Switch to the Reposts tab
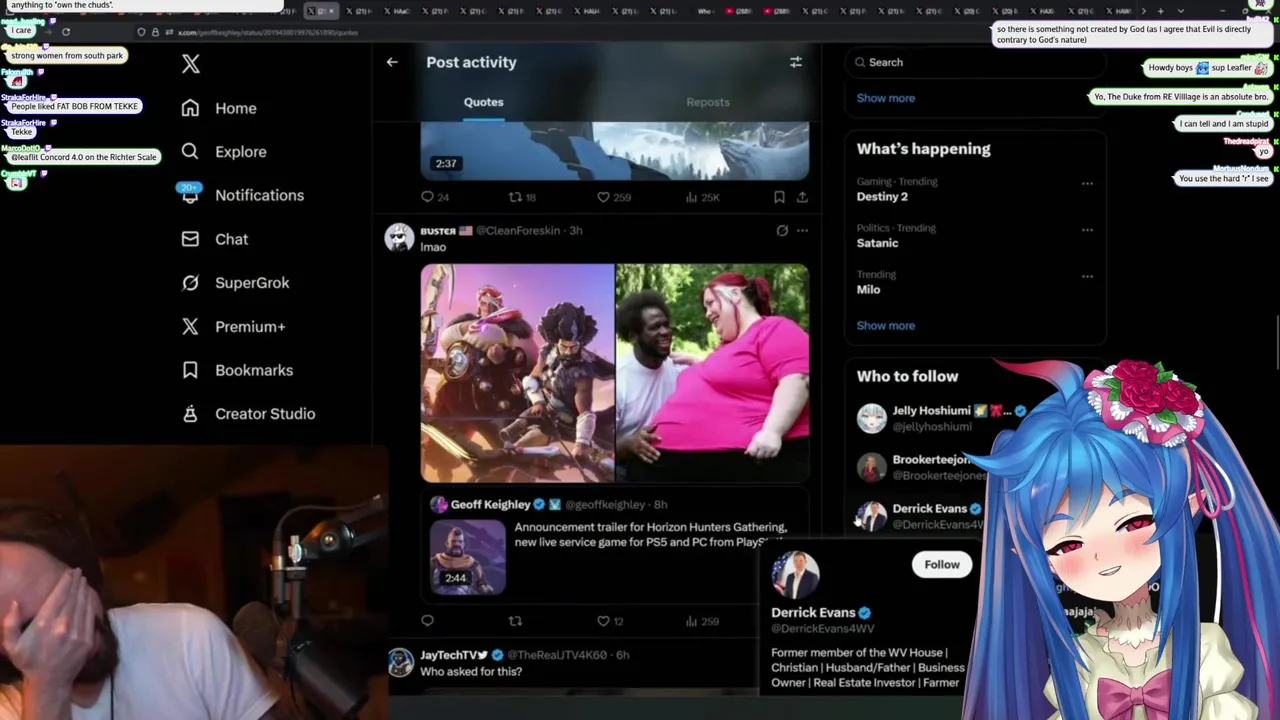1280x720 pixels. [708, 102]
